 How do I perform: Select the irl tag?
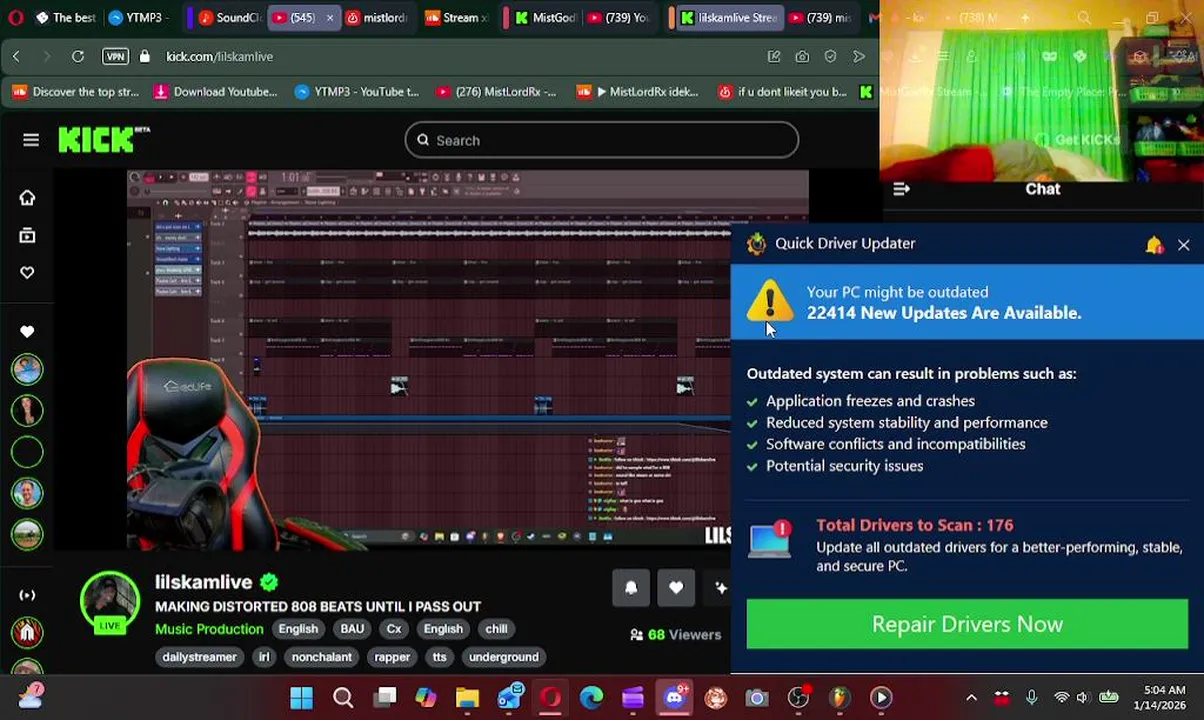point(264,657)
